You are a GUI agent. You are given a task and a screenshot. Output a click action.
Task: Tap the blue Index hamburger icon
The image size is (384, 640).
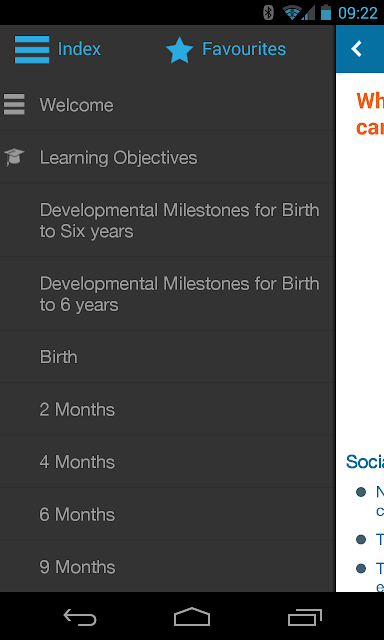pyautogui.click(x=32, y=49)
